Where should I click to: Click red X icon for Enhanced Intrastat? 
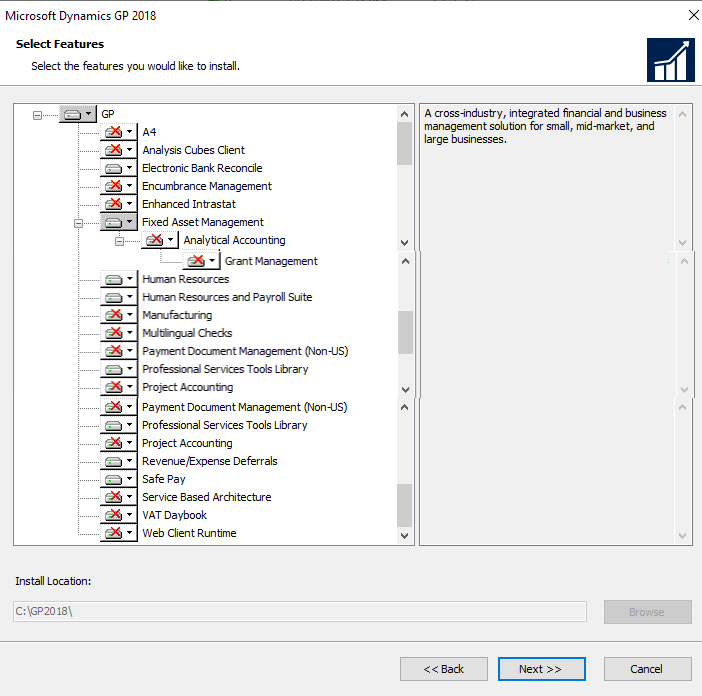(x=114, y=204)
